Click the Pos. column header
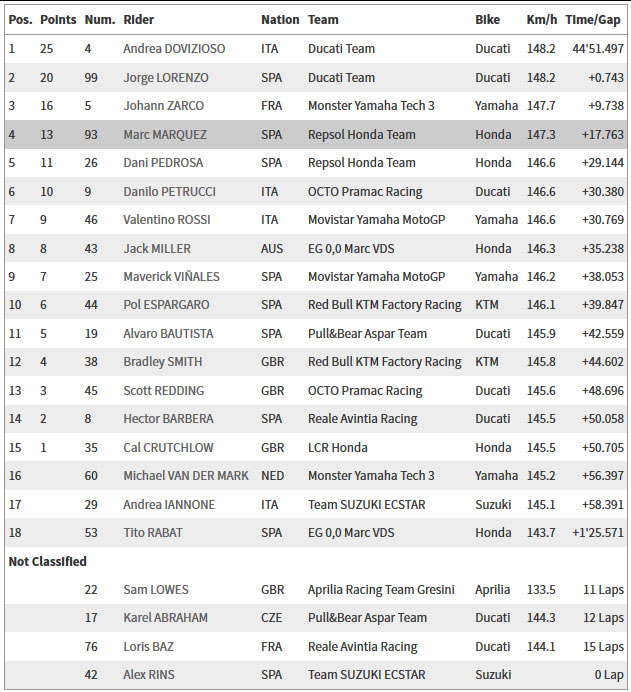The image size is (631, 692). click(20, 20)
